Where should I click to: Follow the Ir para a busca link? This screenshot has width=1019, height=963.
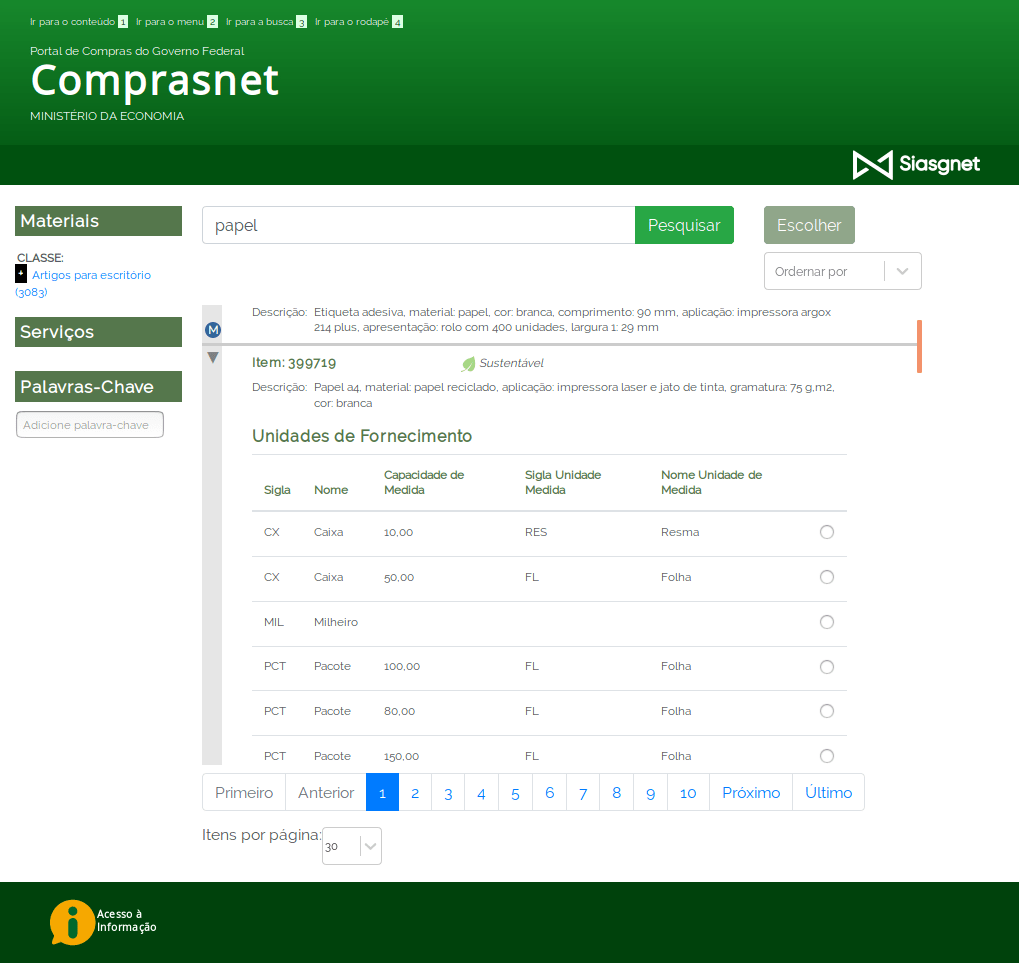[x=266, y=22]
